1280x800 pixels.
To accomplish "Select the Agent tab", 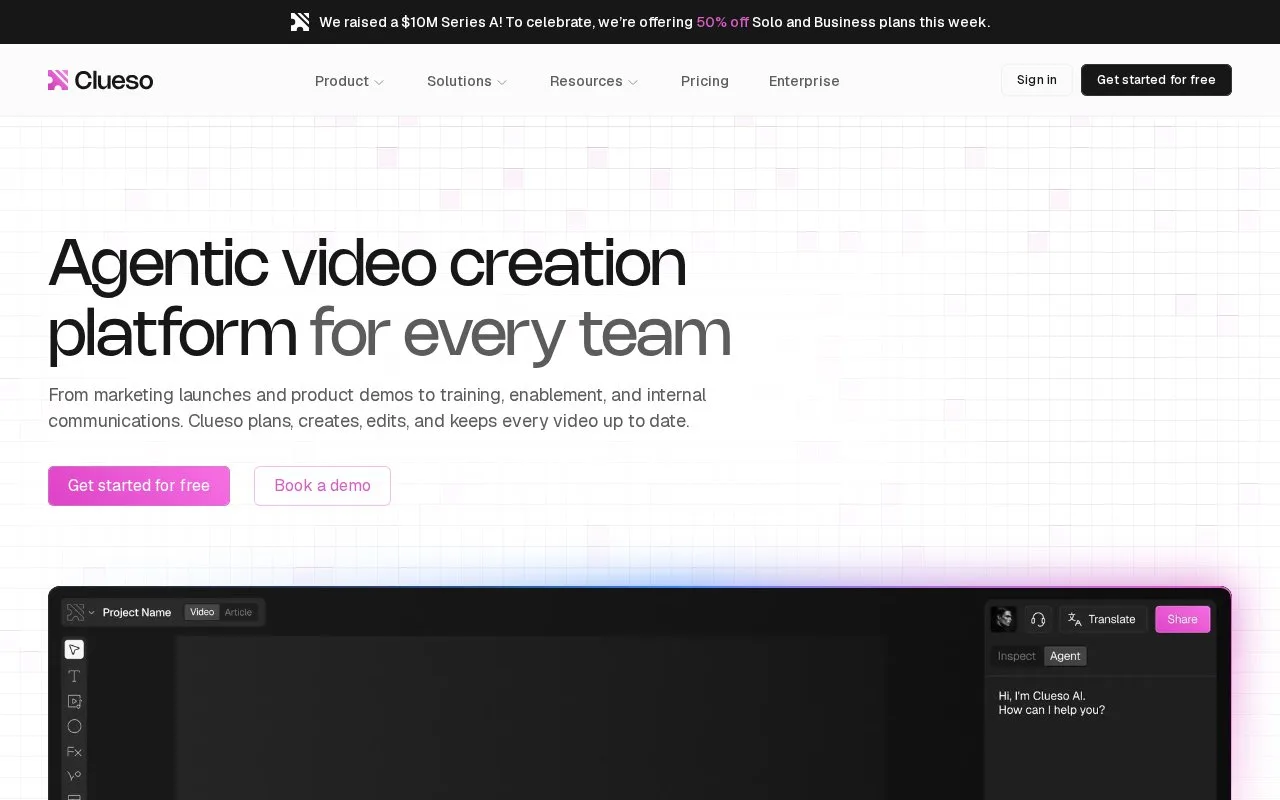I will 1065,656.
